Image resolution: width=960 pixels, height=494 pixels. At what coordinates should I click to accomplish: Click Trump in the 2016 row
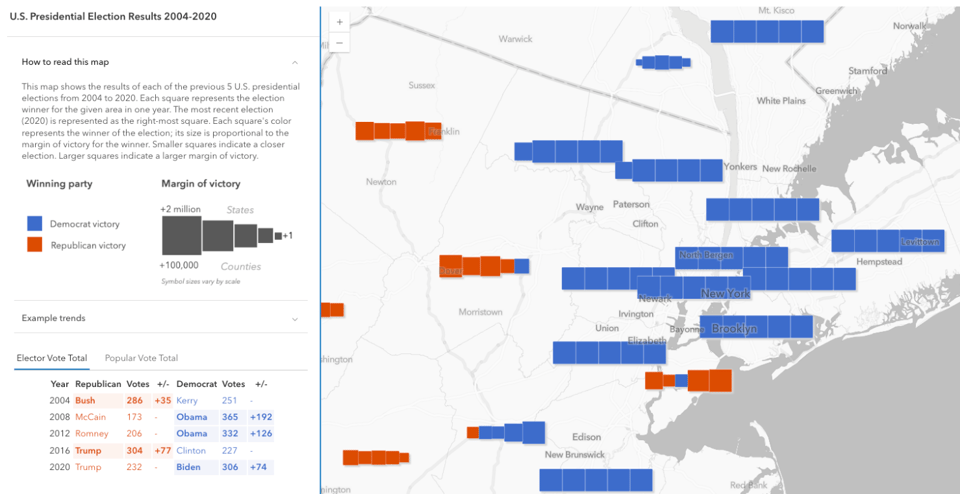(87, 450)
